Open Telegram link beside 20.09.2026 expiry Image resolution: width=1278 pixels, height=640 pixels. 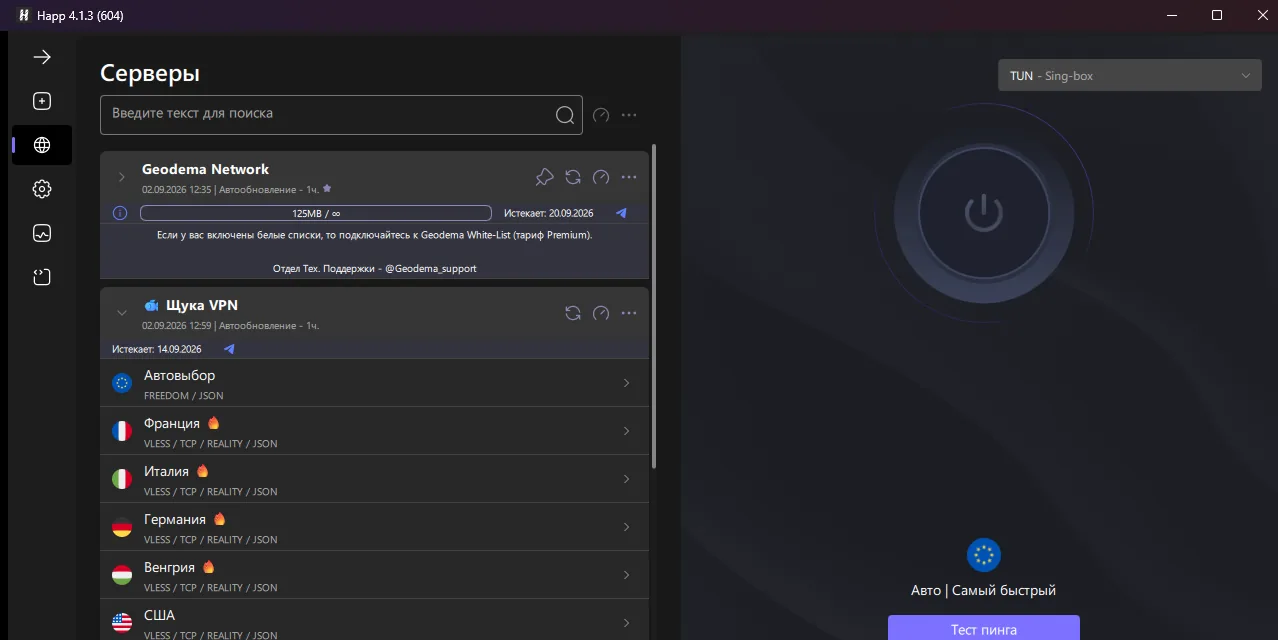[621, 213]
